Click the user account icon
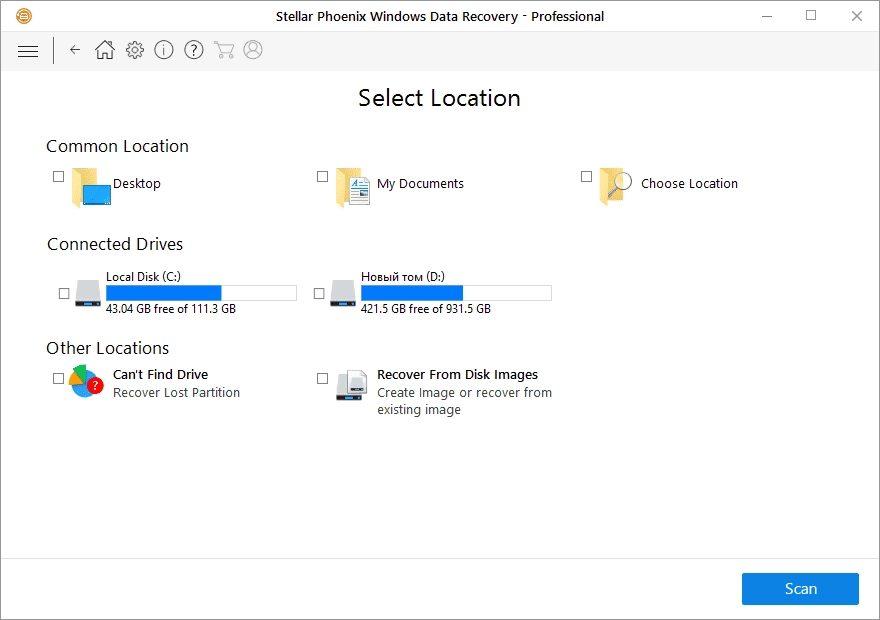The width and height of the screenshot is (880, 620). [x=253, y=50]
